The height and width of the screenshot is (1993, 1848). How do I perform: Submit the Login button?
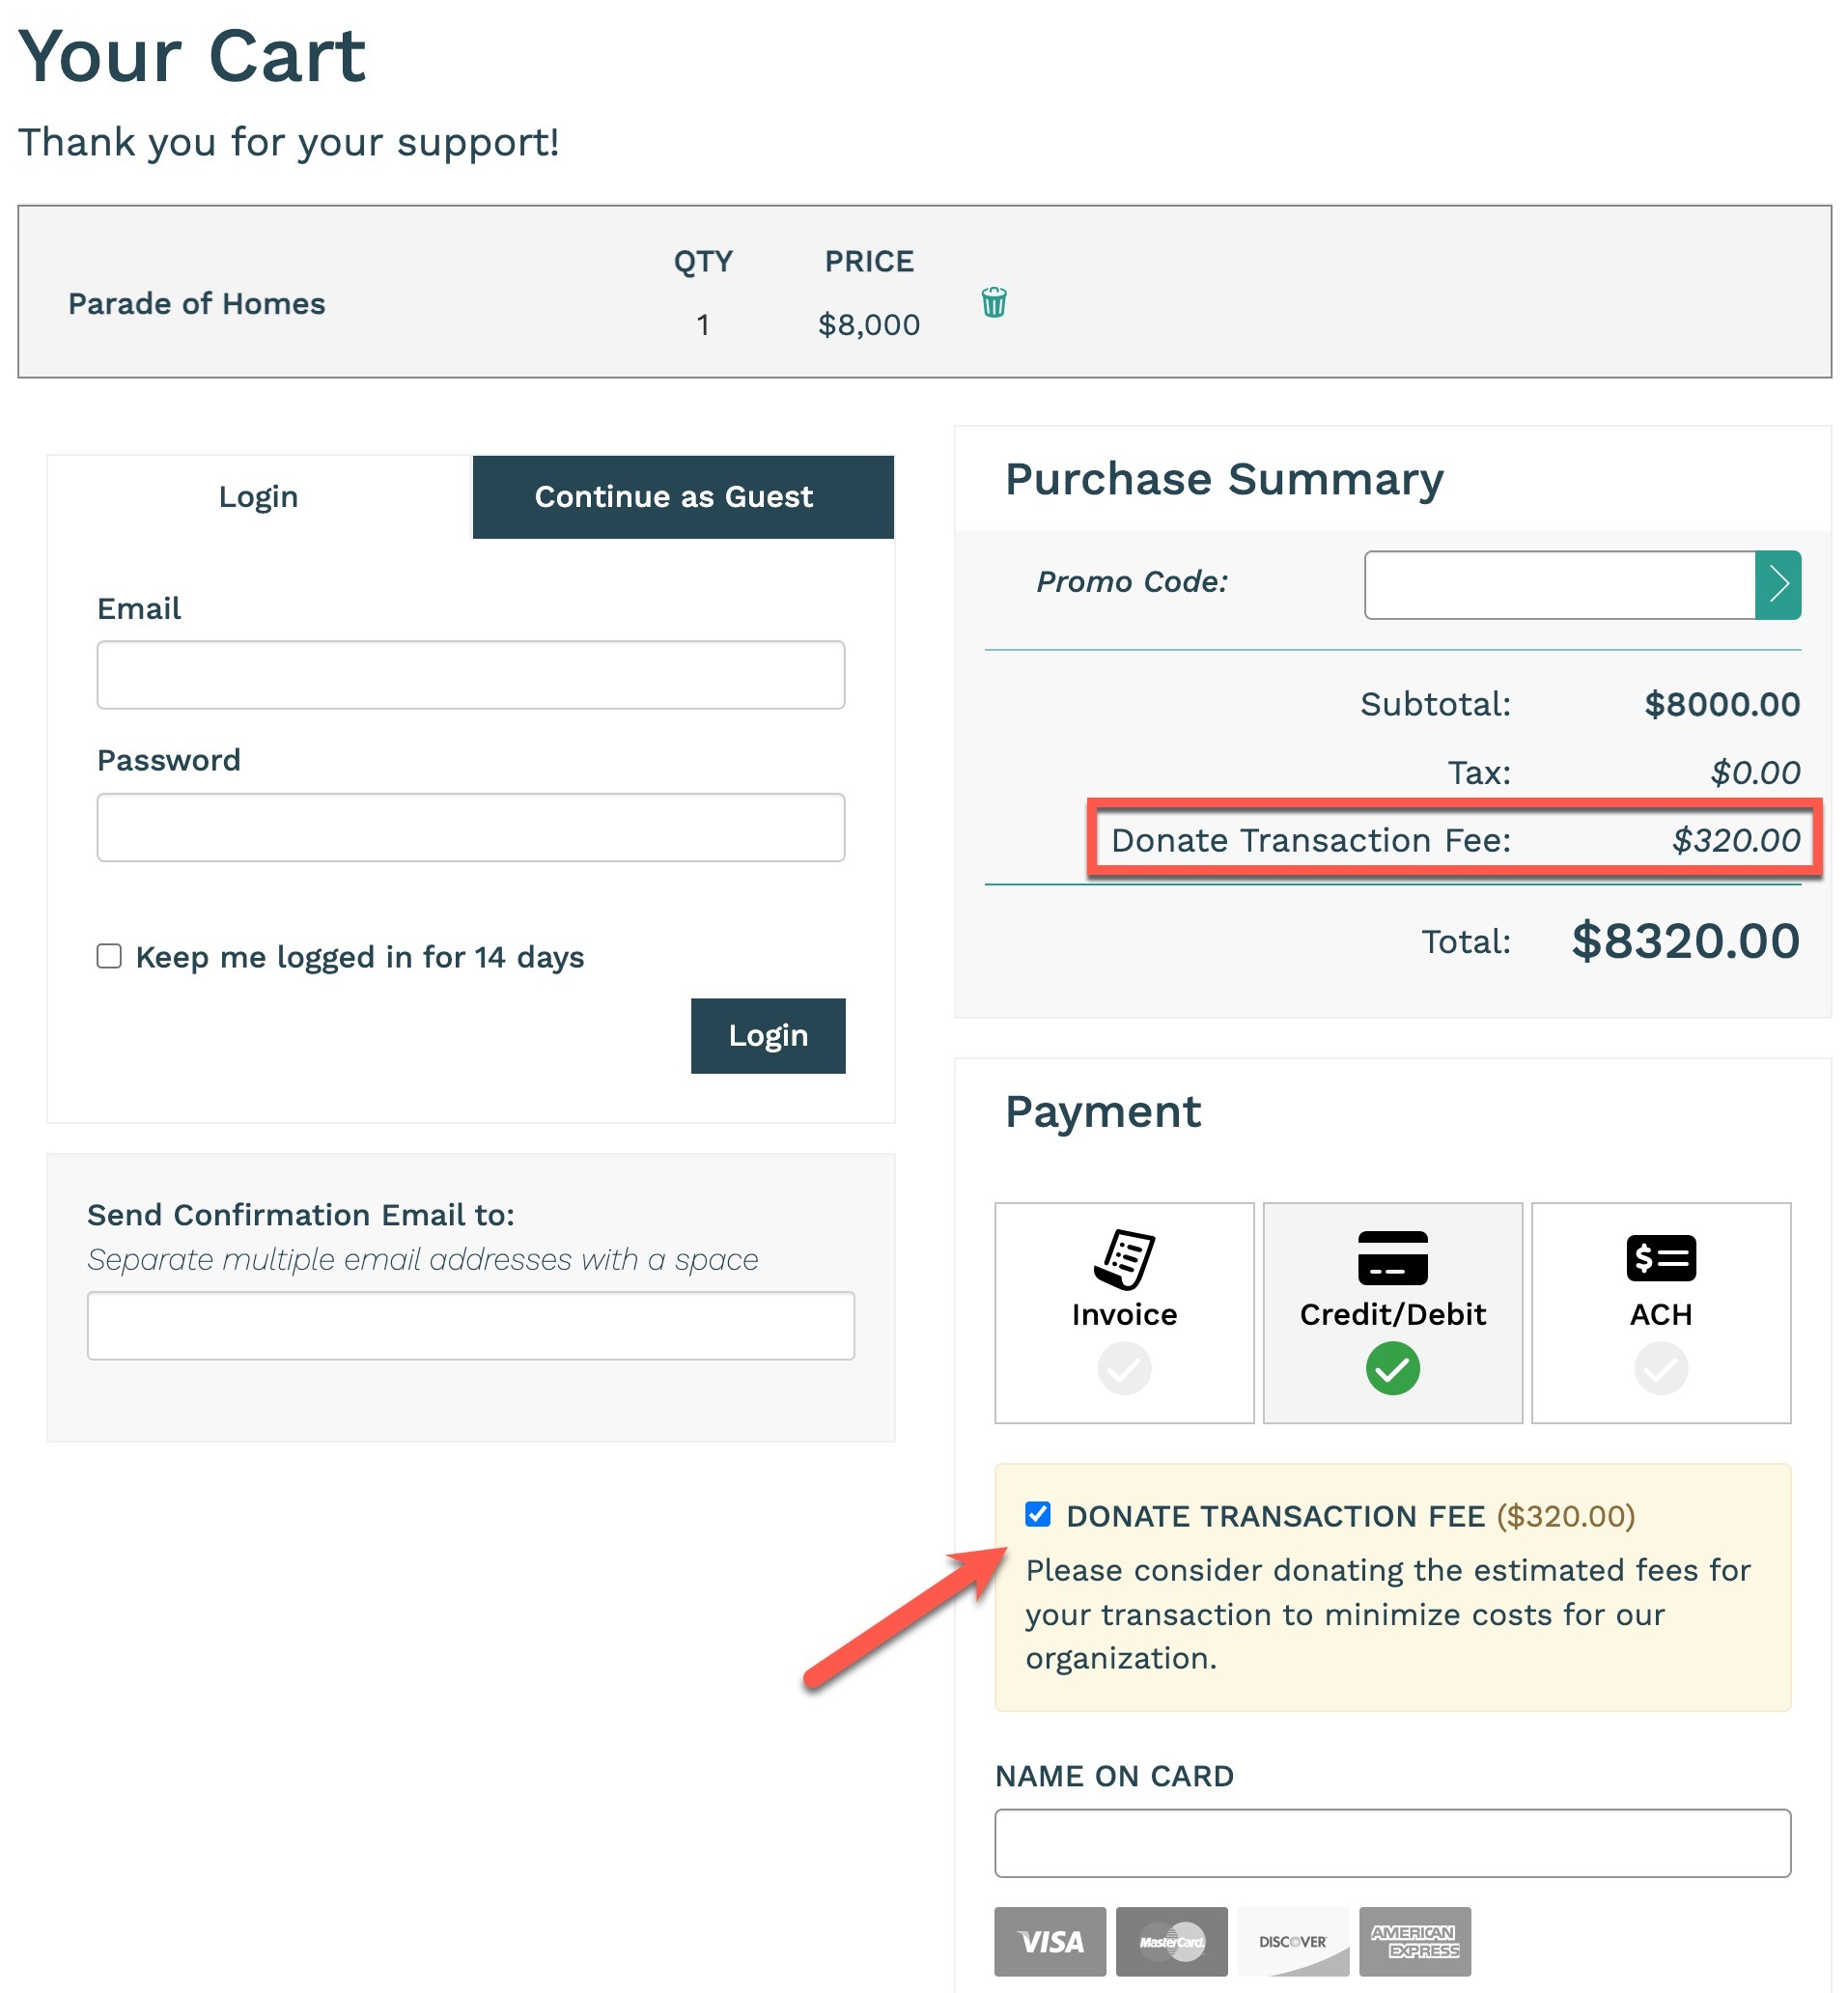[x=768, y=1035]
